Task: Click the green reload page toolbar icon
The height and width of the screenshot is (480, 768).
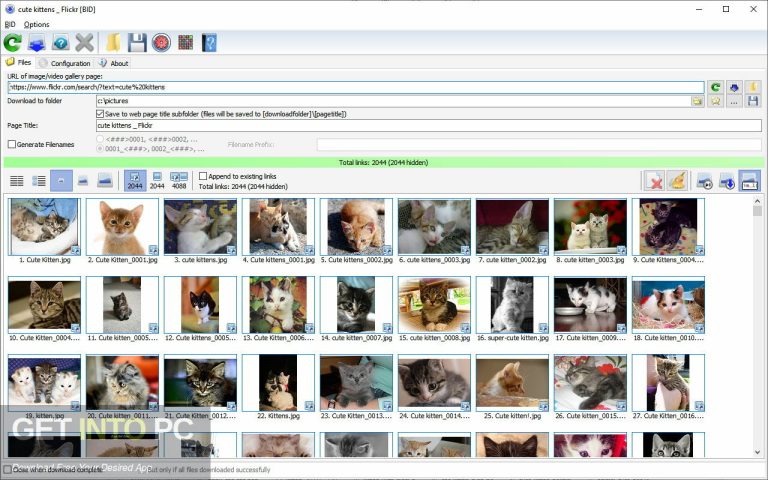Action: tap(12, 43)
